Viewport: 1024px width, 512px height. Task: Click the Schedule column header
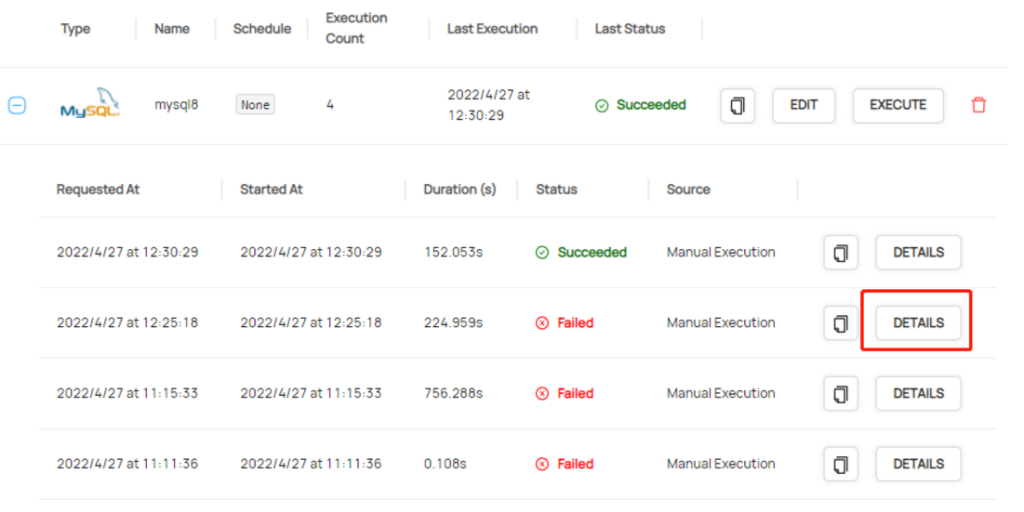coord(262,29)
